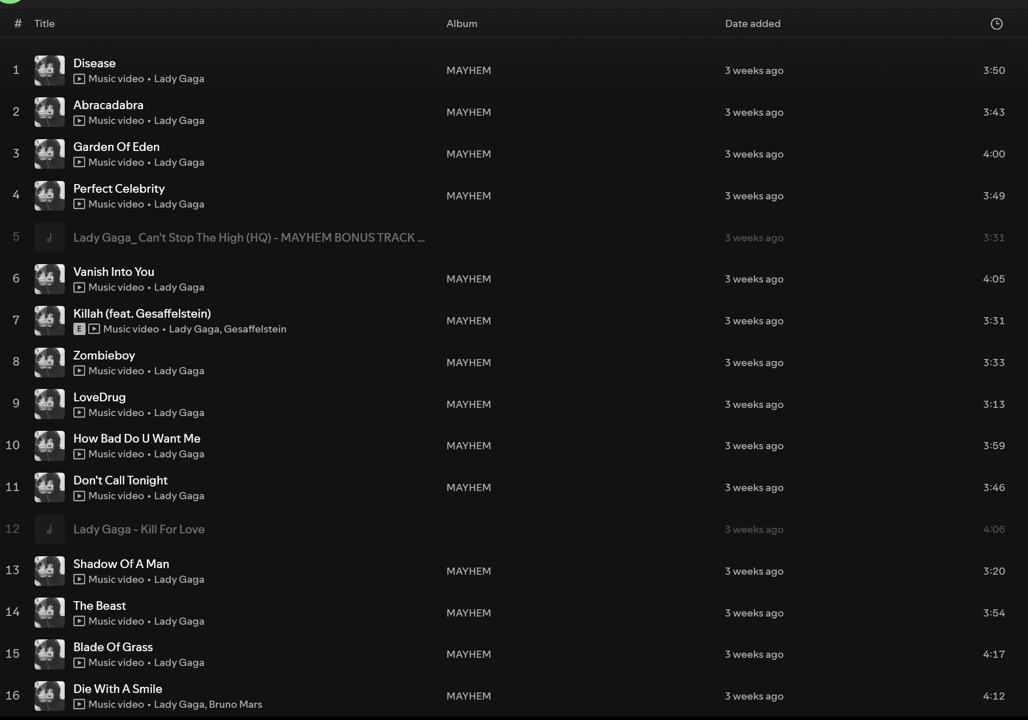Select the track title Perfect Celebrity

[119, 188]
